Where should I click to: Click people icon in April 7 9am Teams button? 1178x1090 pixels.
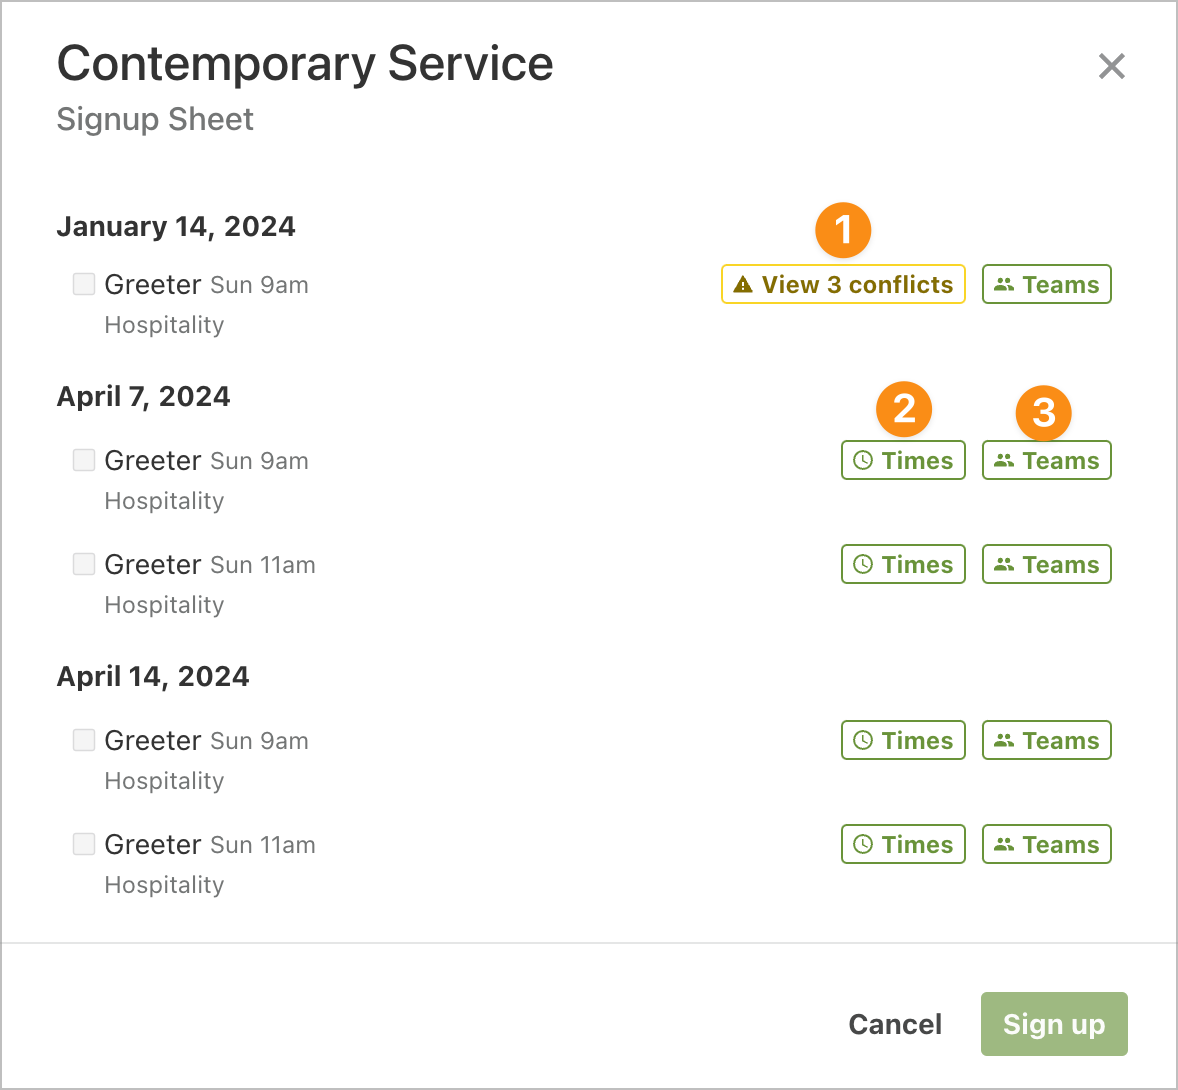point(1004,460)
